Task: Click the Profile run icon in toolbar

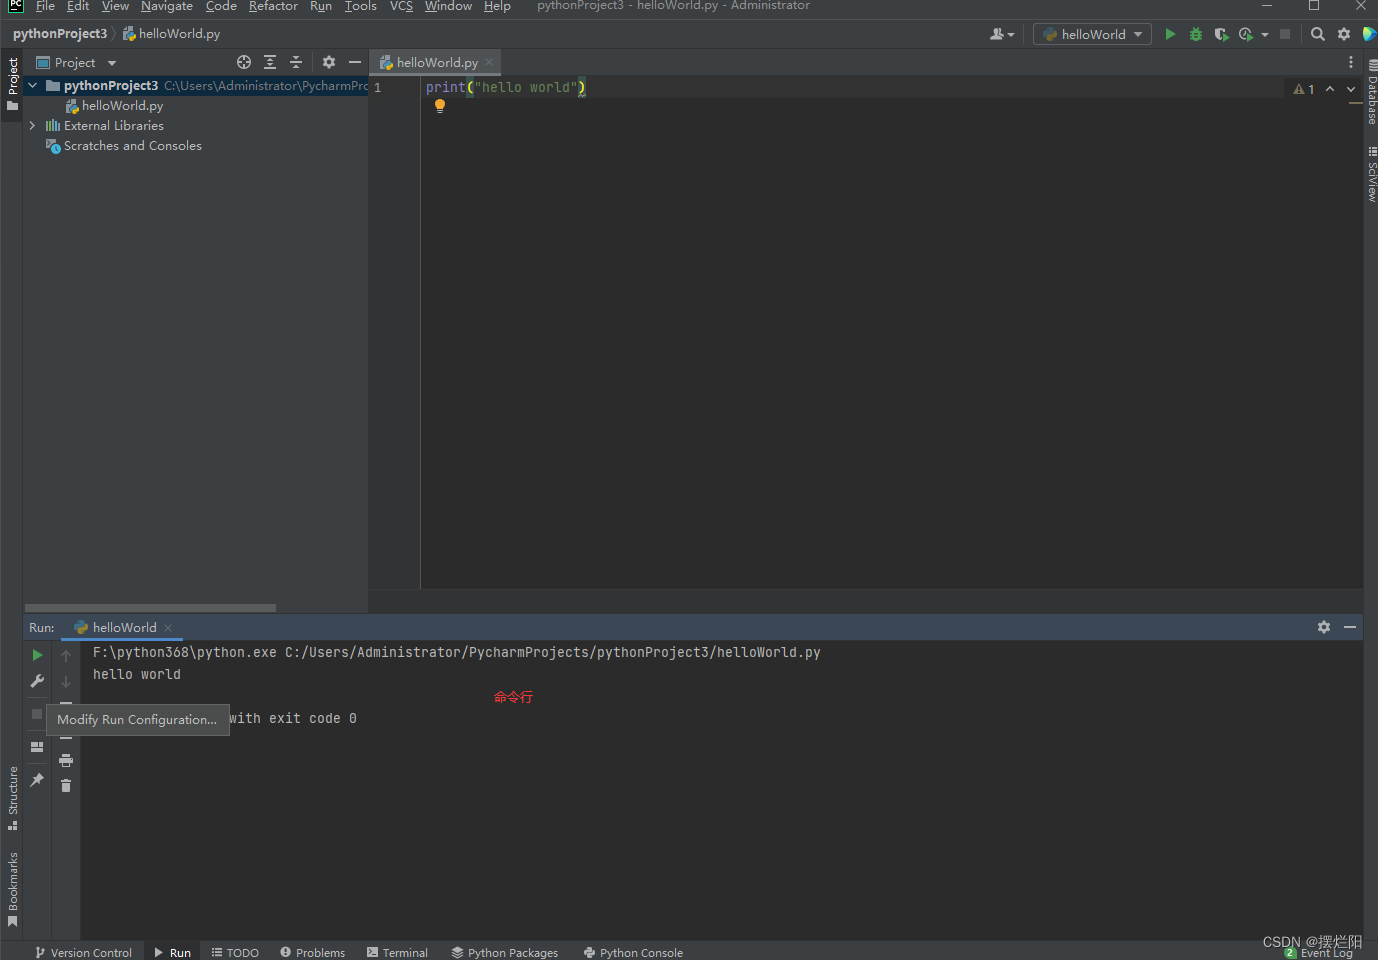Action: pyautogui.click(x=1245, y=34)
